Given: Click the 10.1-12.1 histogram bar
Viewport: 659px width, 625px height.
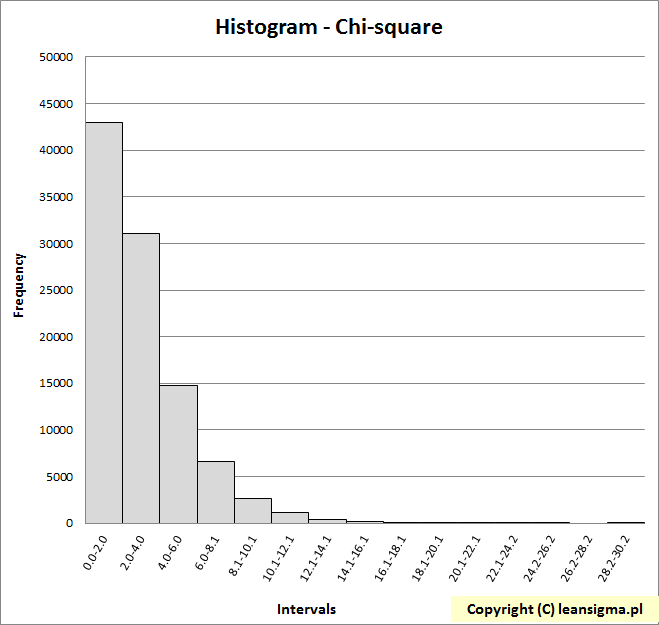Looking at the screenshot, I should click(290, 518).
